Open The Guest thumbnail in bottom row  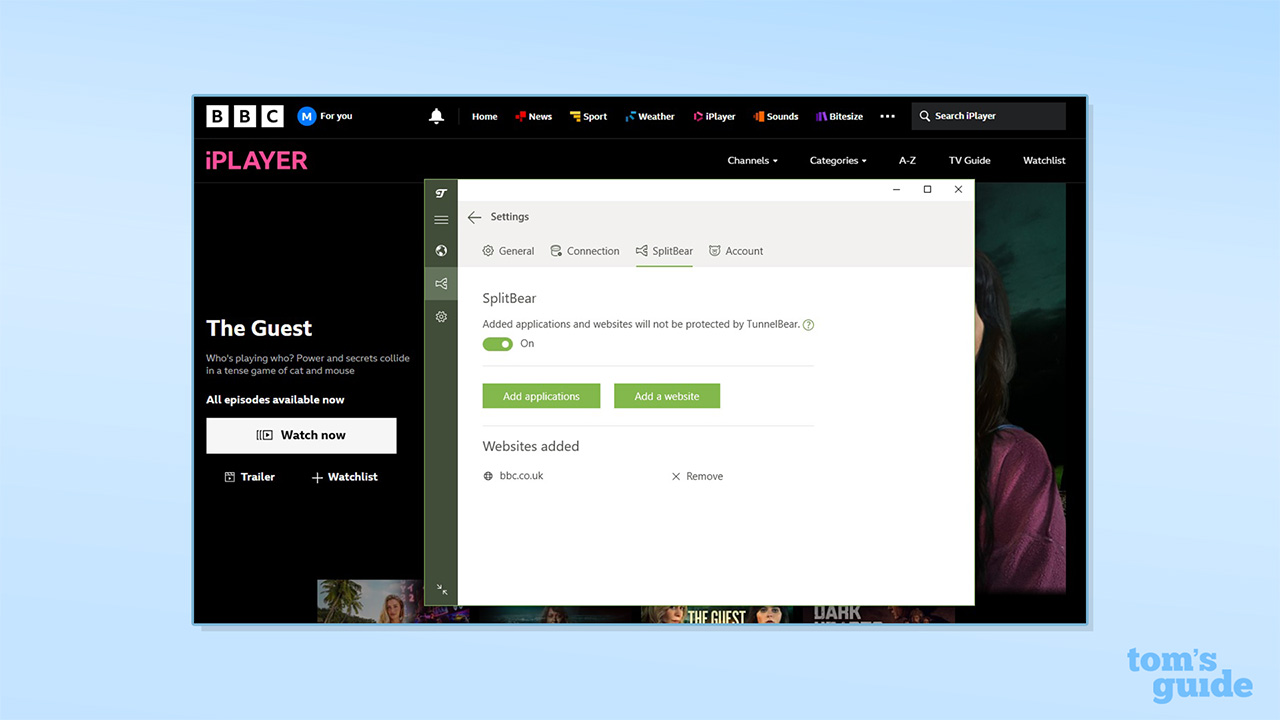[716, 613]
